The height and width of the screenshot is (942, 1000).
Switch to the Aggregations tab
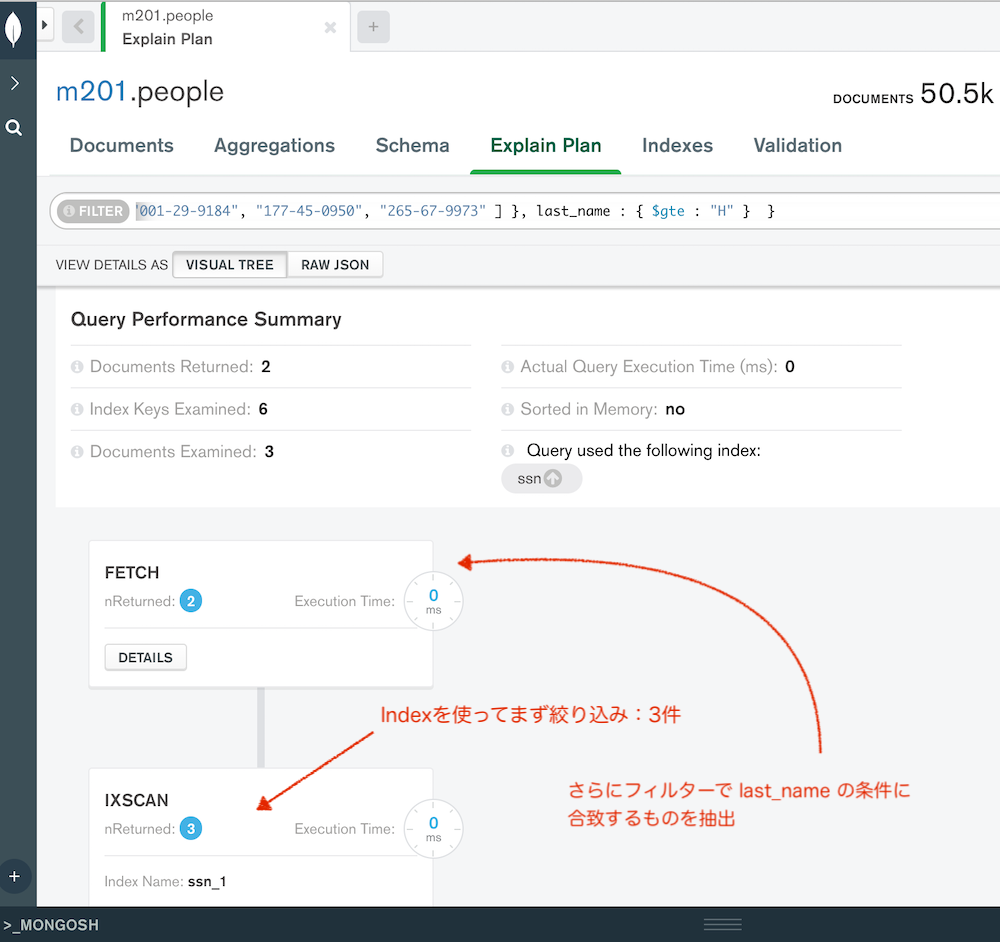pyautogui.click(x=274, y=145)
